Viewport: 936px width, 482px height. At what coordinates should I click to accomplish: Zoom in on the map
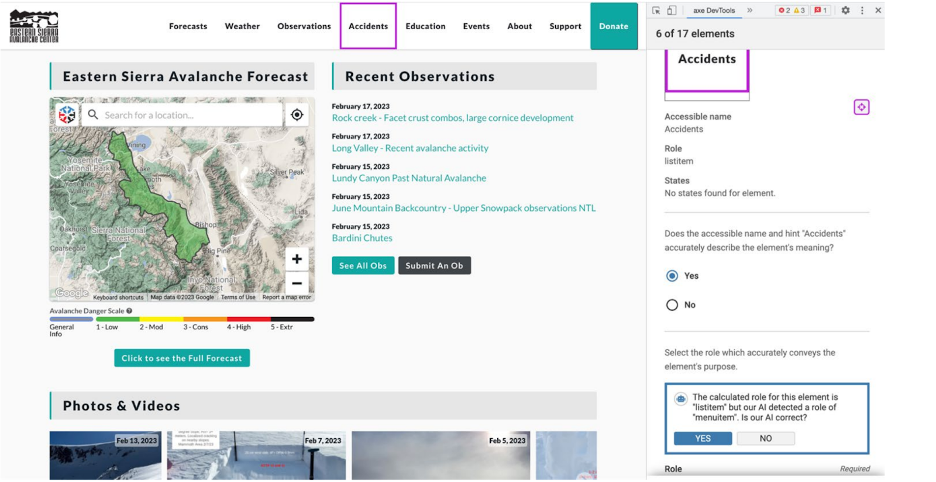(x=297, y=259)
